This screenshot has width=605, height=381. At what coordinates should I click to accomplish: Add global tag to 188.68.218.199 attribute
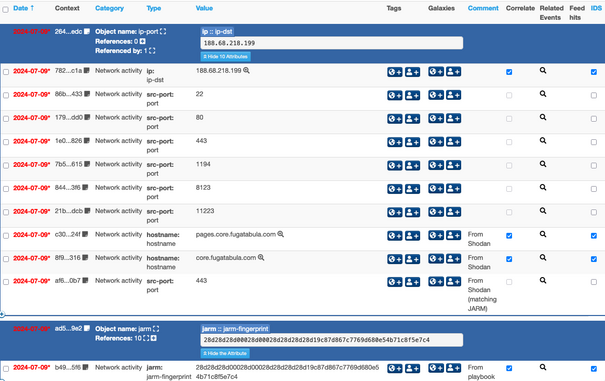click(394, 72)
